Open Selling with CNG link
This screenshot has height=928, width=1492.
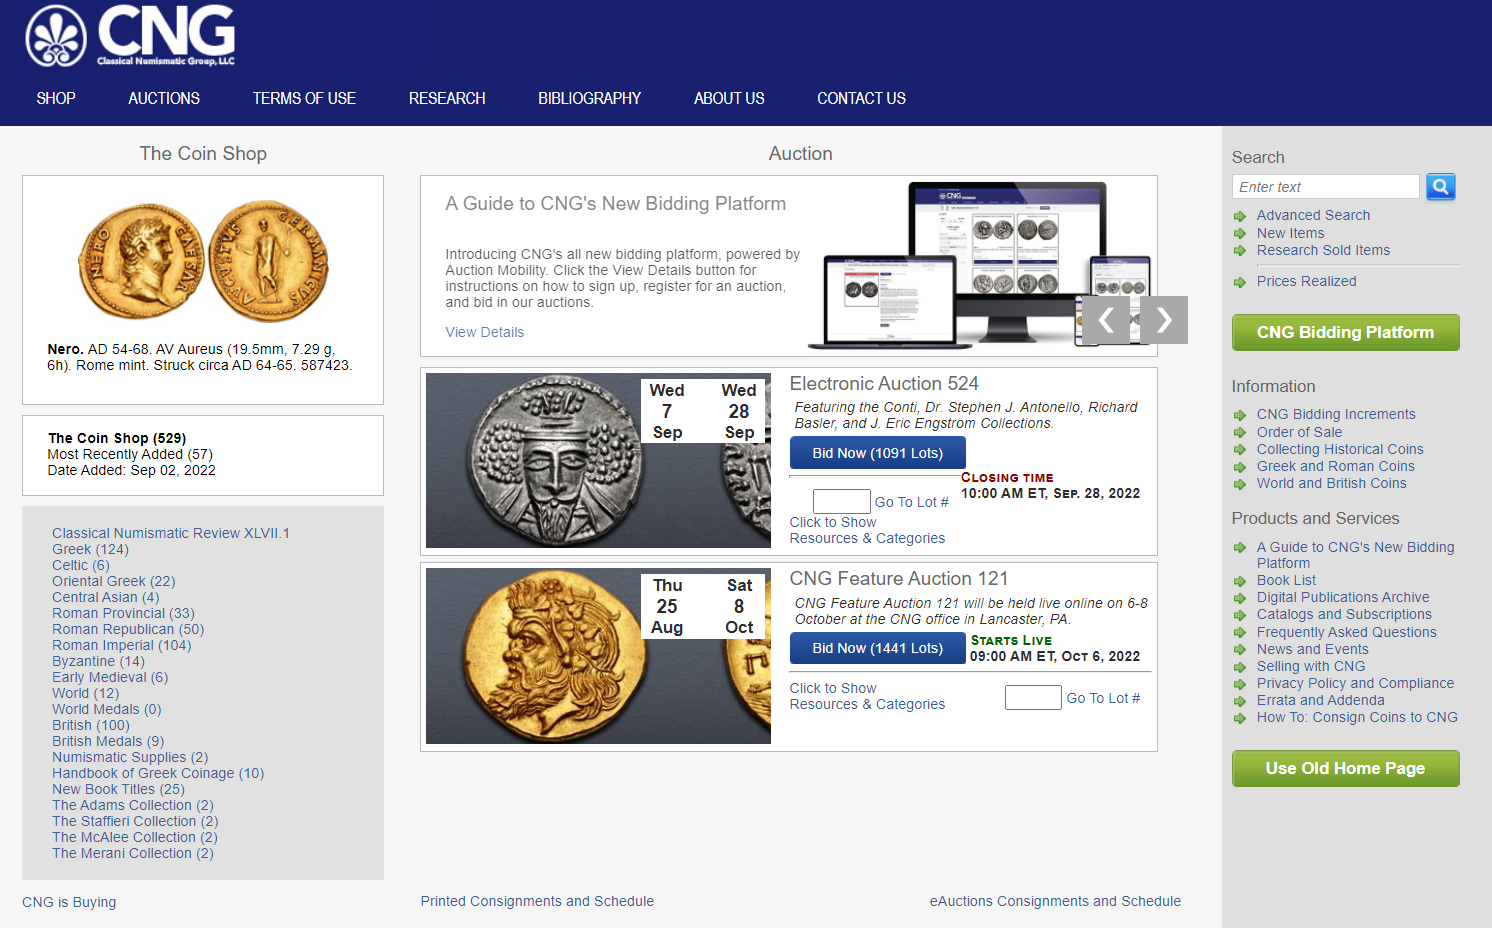pos(1310,666)
